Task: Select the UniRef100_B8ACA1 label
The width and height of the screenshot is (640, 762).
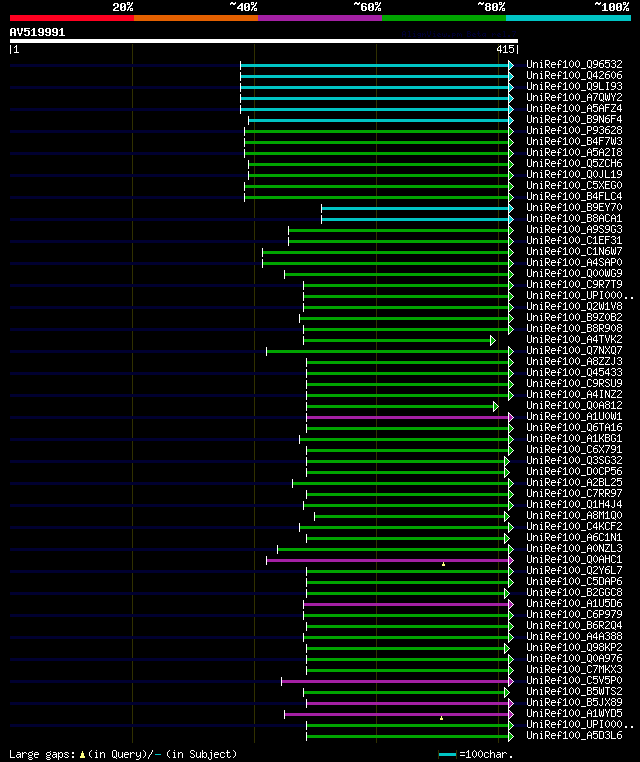Action: tap(574, 219)
